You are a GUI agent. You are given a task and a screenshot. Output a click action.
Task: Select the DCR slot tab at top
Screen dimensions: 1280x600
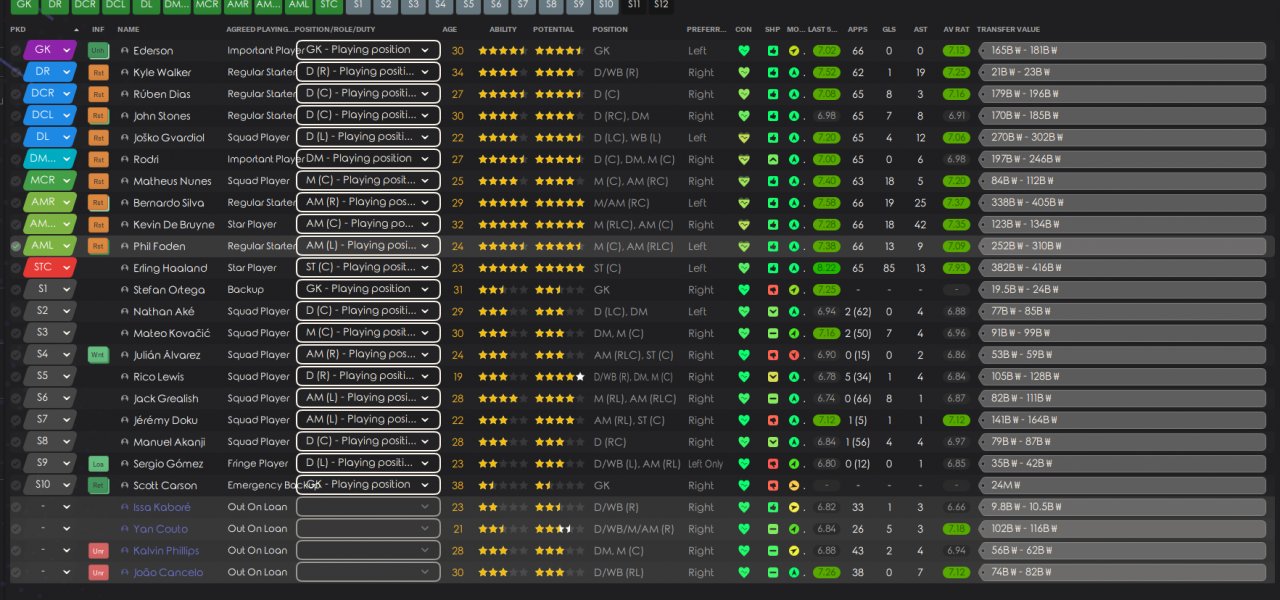click(85, 5)
